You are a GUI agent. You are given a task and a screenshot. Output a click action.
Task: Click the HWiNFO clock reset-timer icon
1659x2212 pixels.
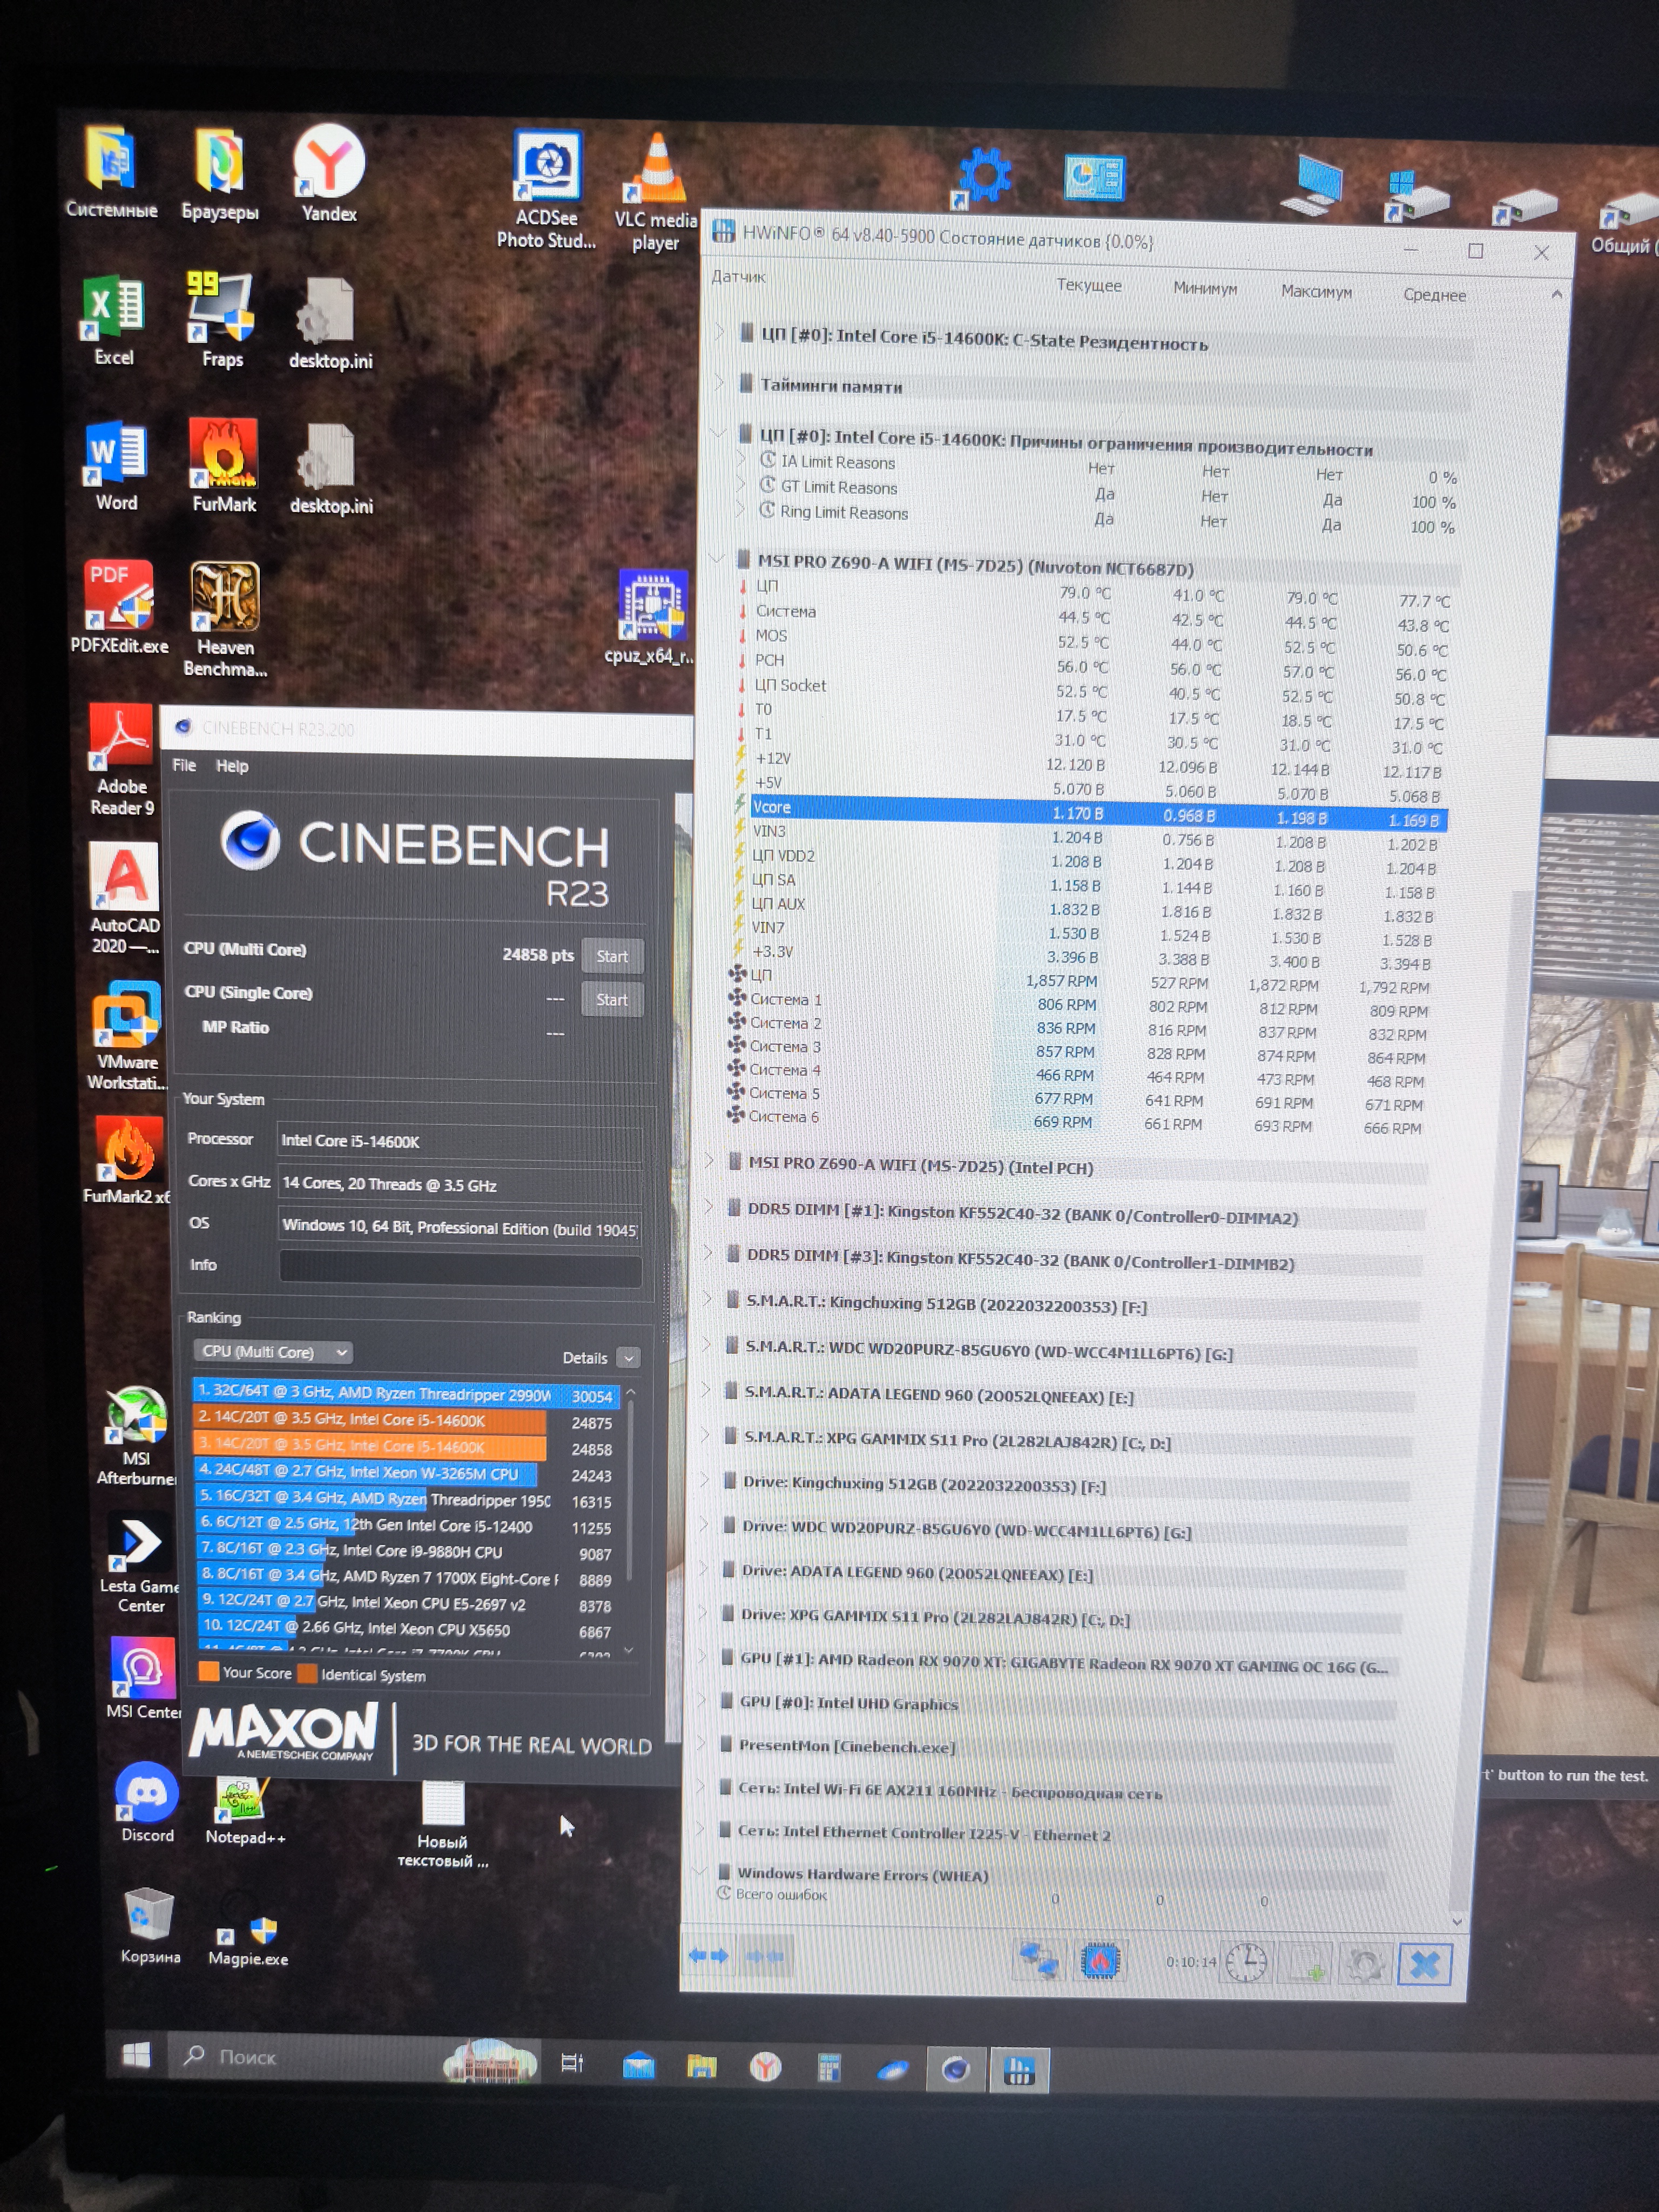1247,1963
